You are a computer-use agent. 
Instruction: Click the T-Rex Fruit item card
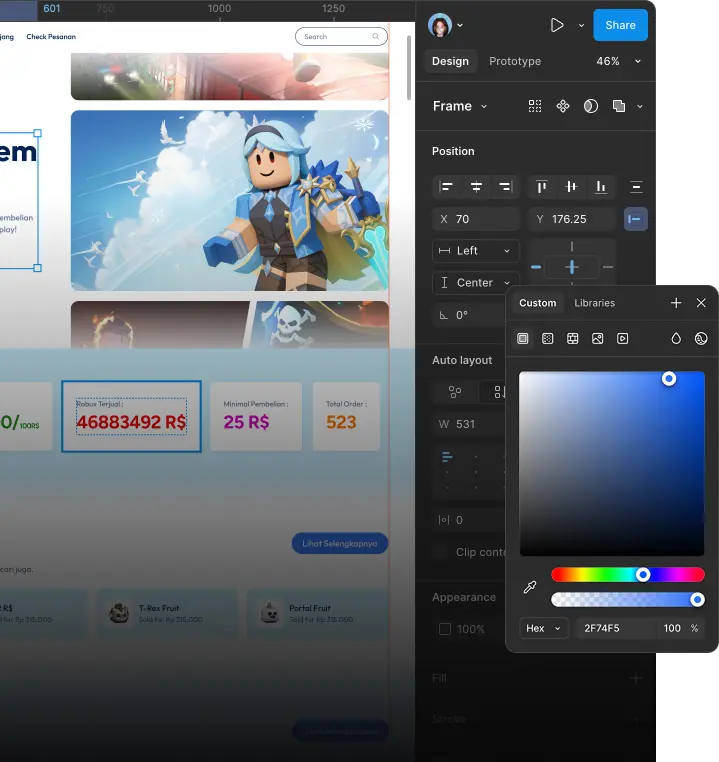click(x=168, y=613)
